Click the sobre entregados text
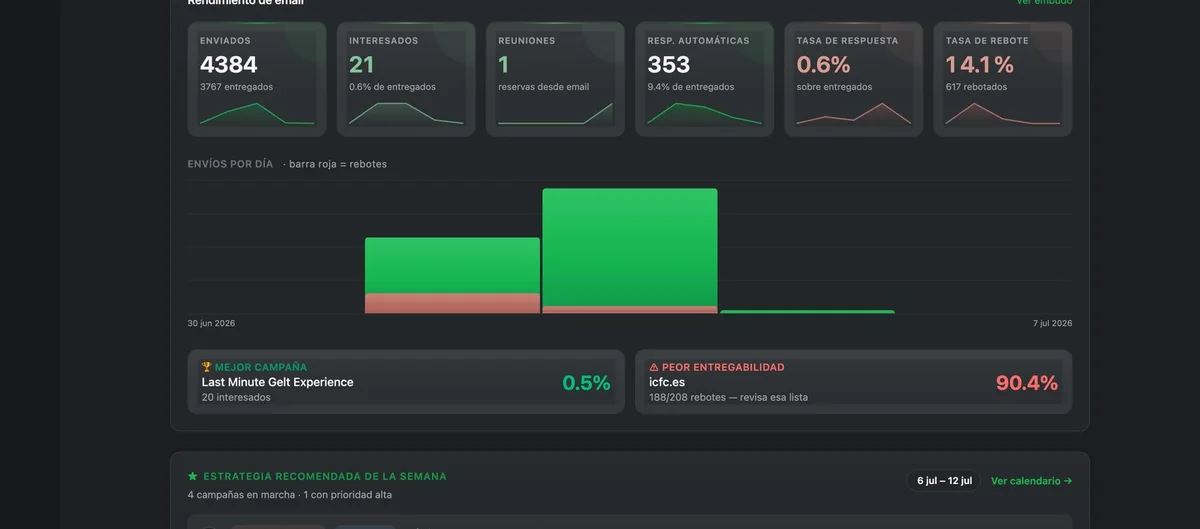This screenshot has width=1200, height=529. (834, 87)
